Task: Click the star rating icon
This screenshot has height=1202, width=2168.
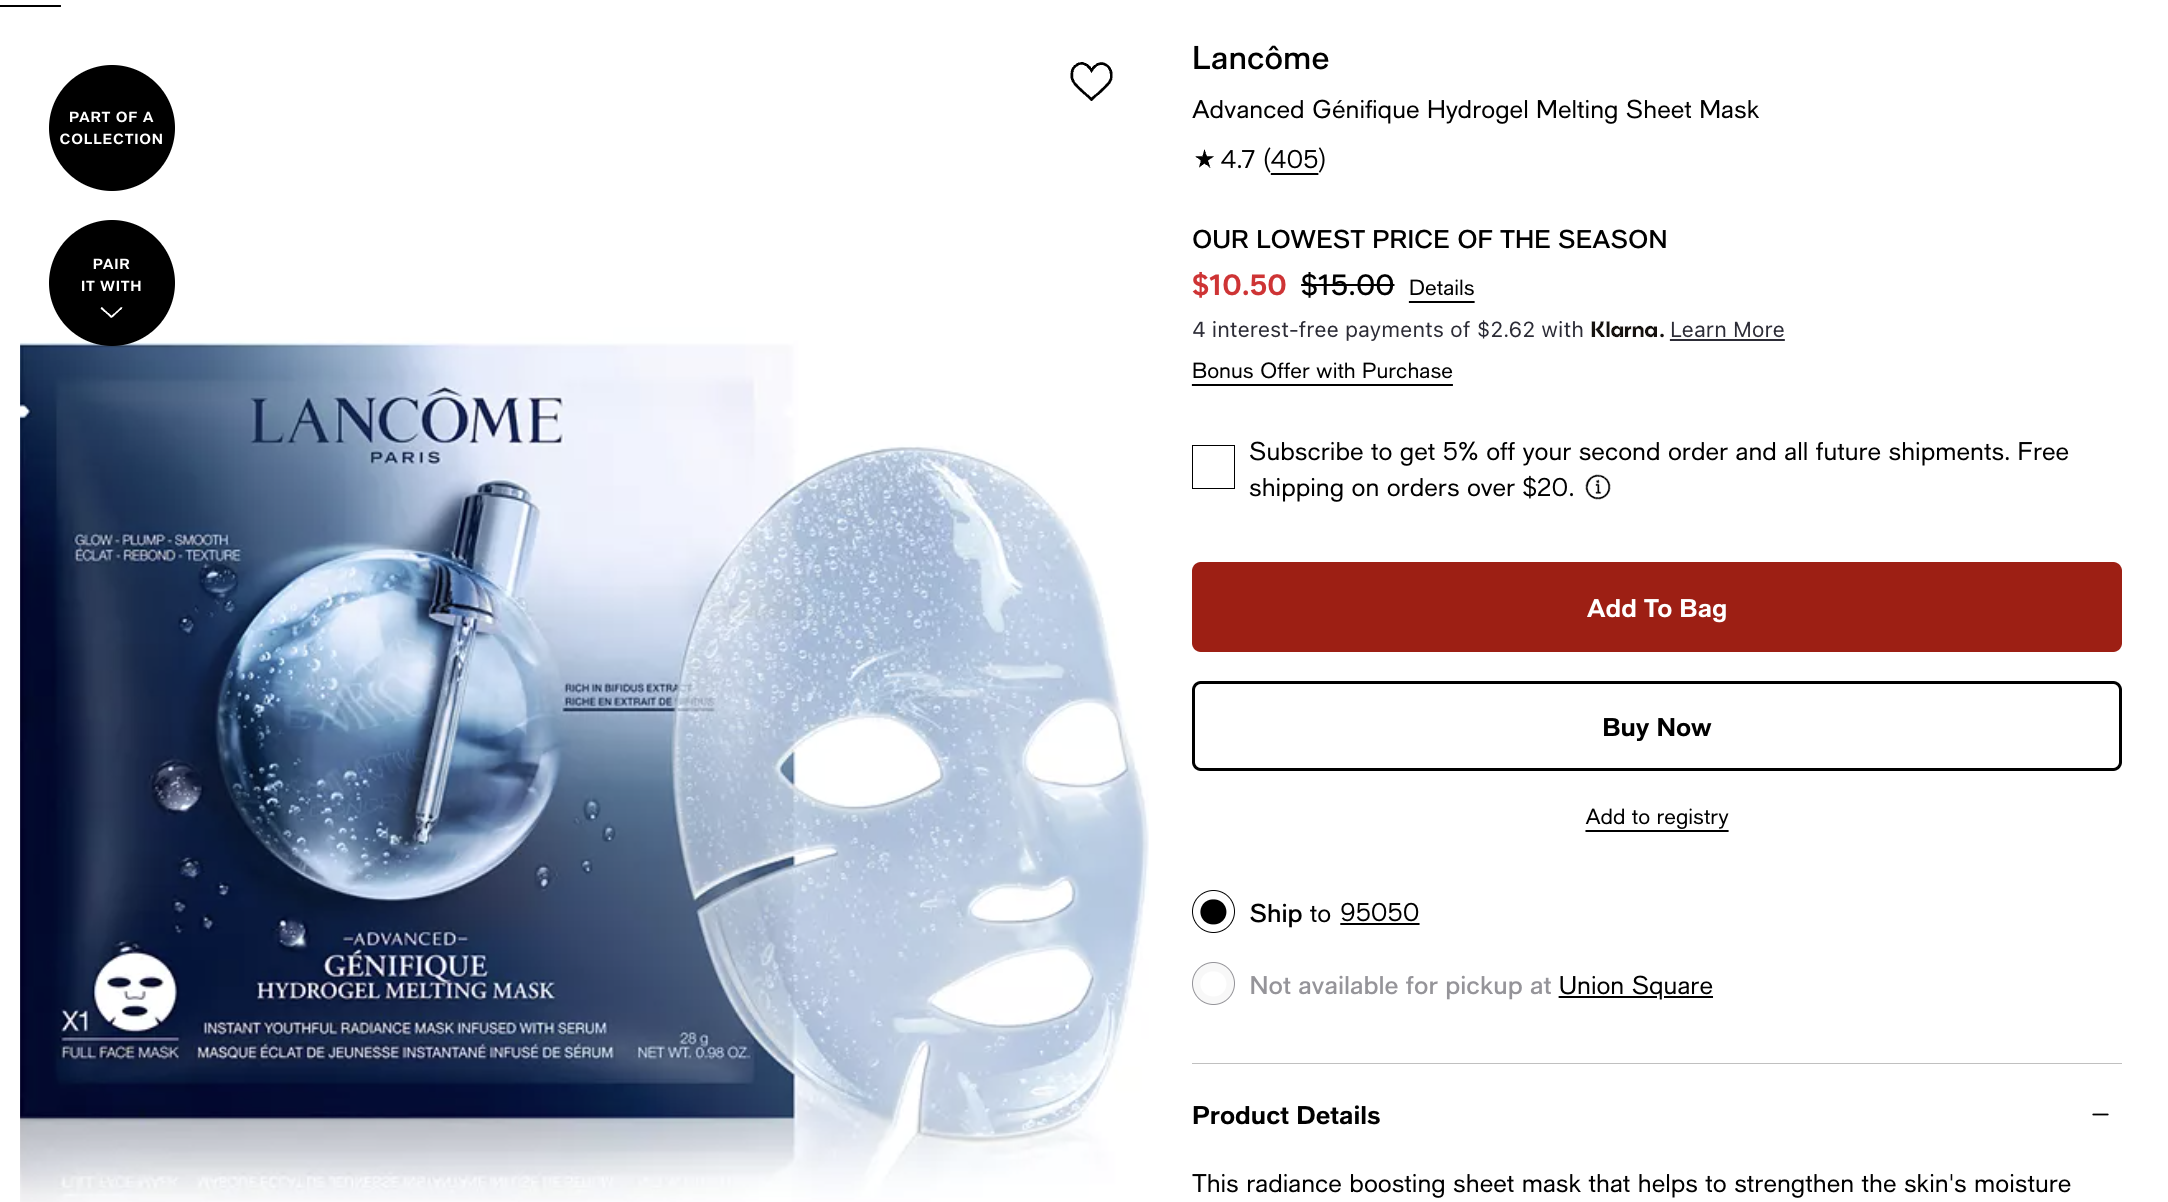Action: [1204, 159]
